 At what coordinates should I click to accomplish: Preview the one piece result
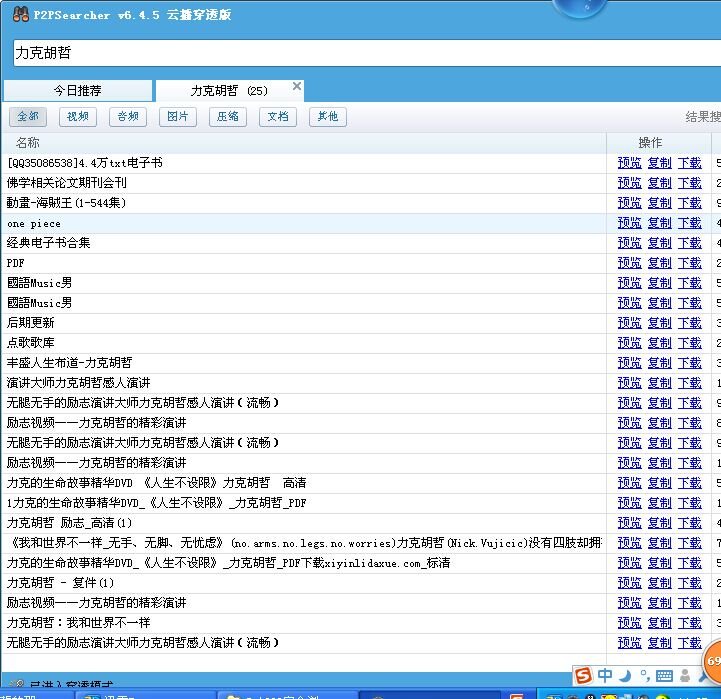pos(629,223)
